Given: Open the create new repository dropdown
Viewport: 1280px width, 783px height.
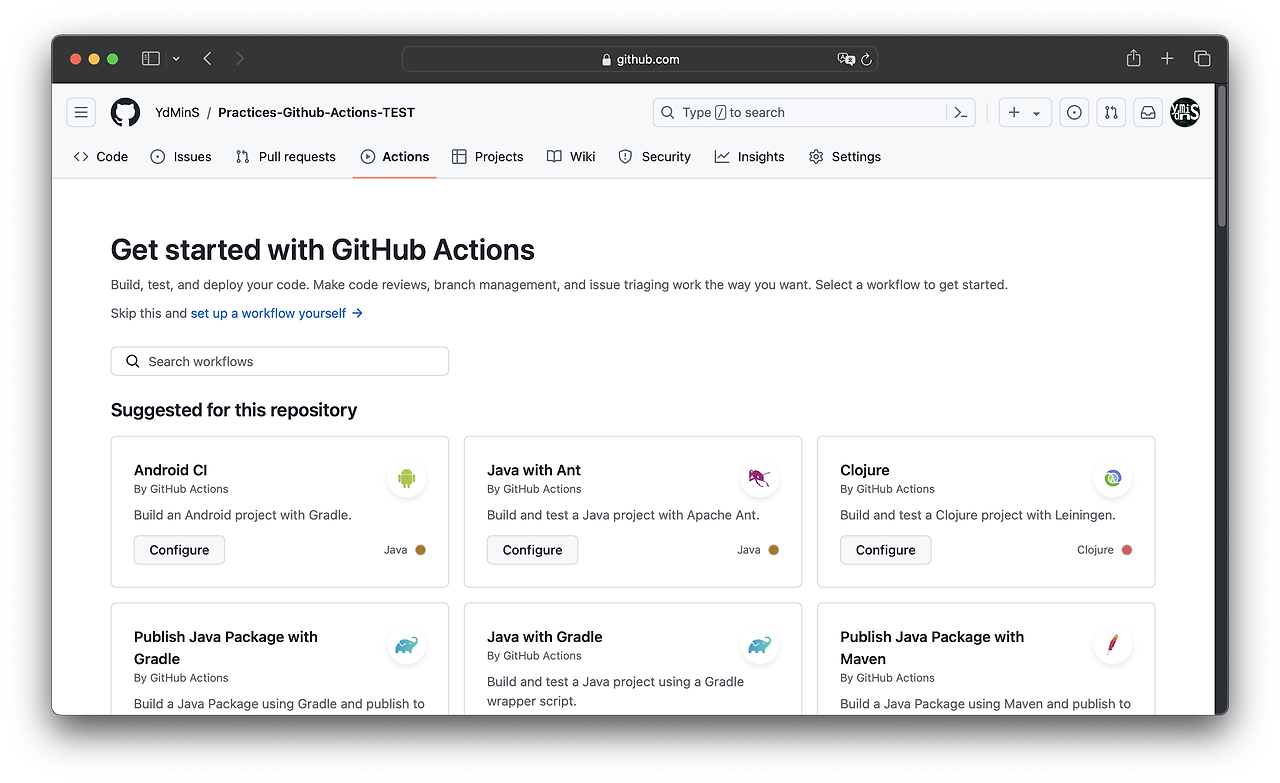Looking at the screenshot, I should click(x=1024, y=112).
